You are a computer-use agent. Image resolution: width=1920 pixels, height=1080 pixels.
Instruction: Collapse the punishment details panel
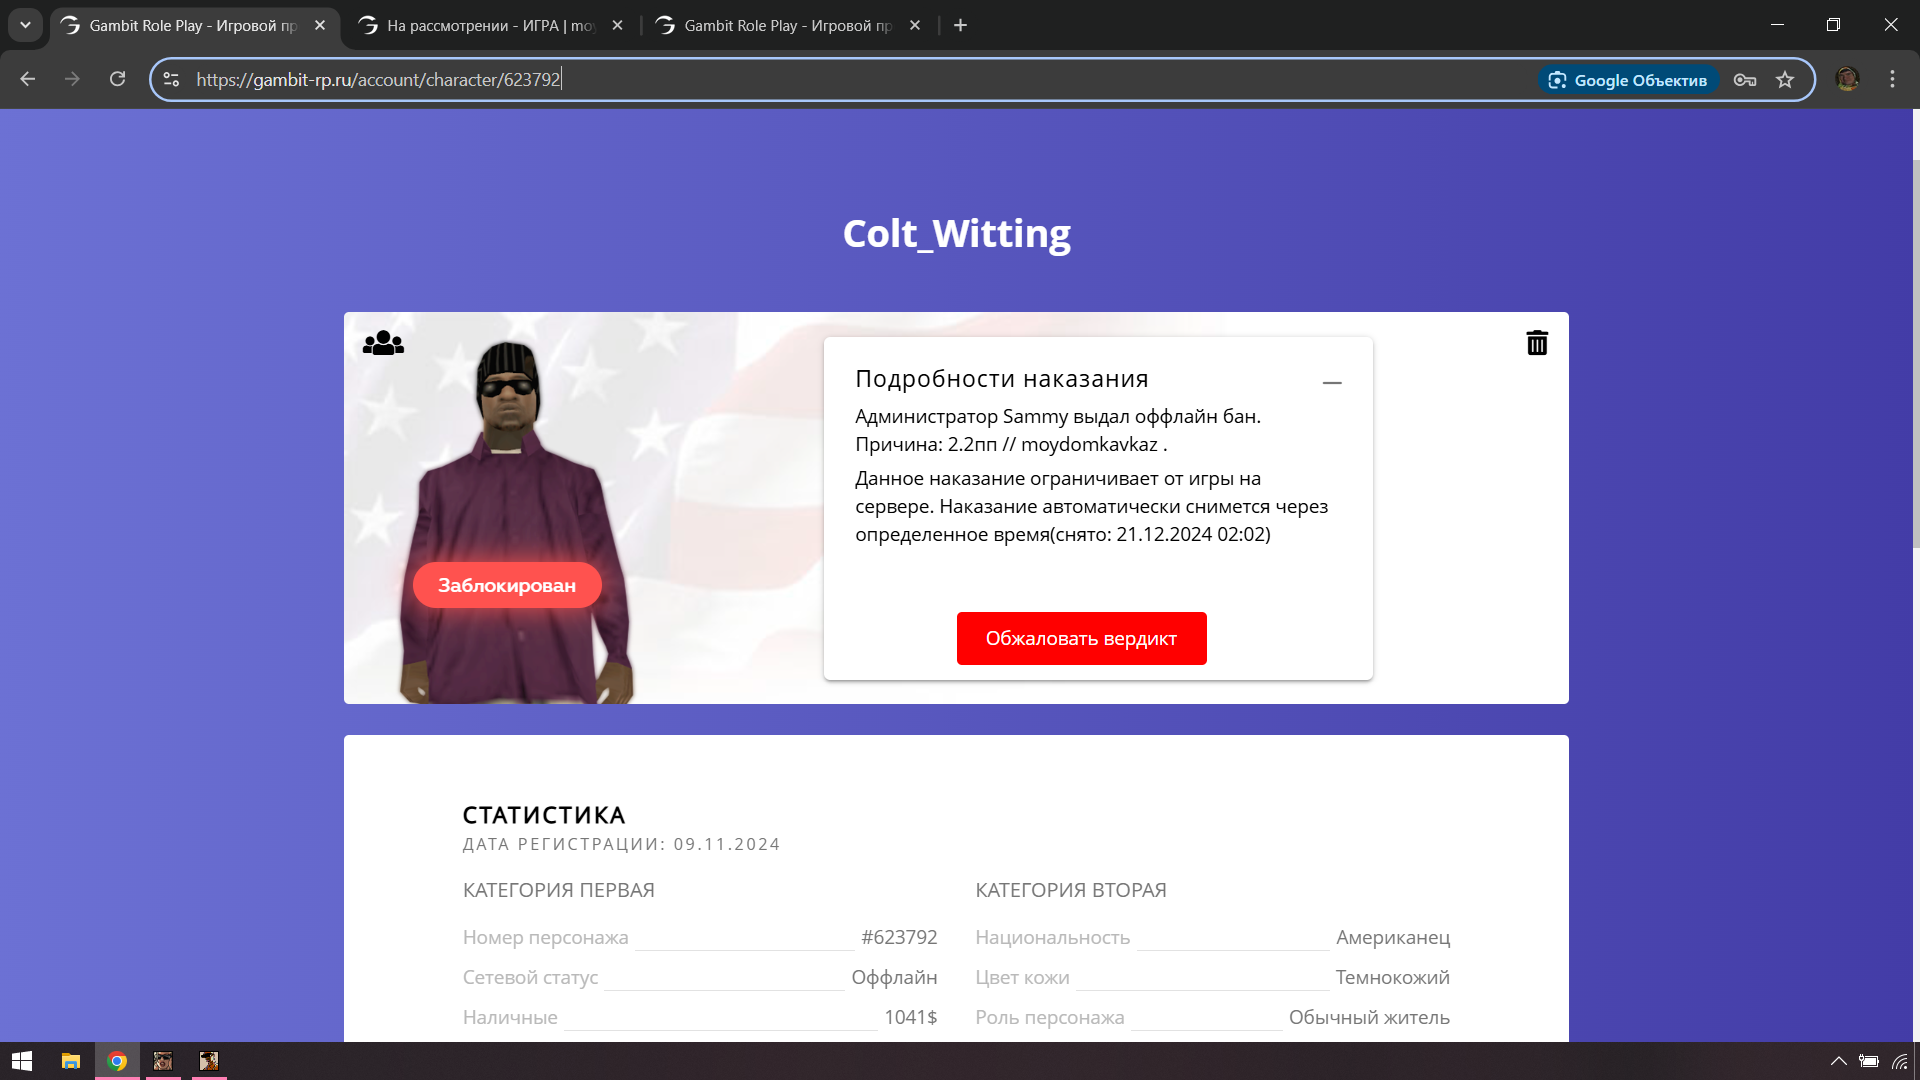tap(1332, 382)
